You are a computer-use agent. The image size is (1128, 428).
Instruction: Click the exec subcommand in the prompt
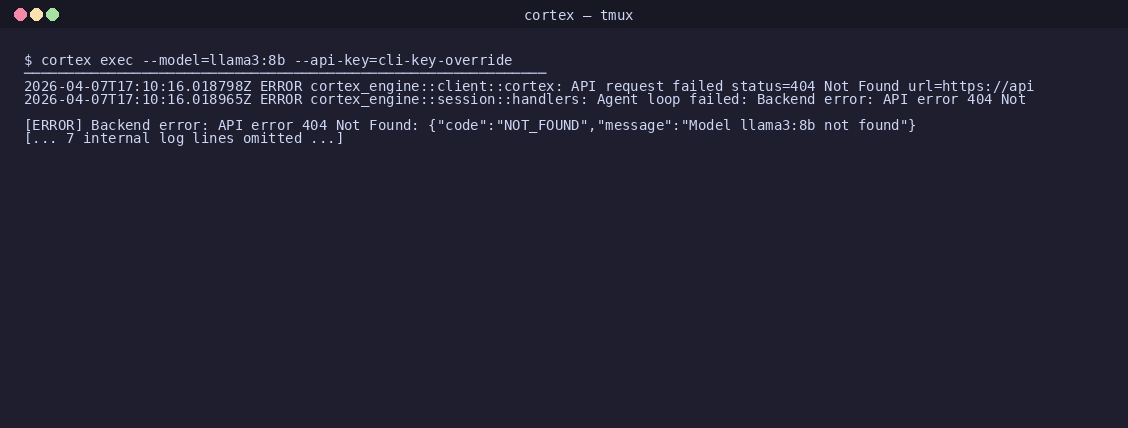[117, 60]
